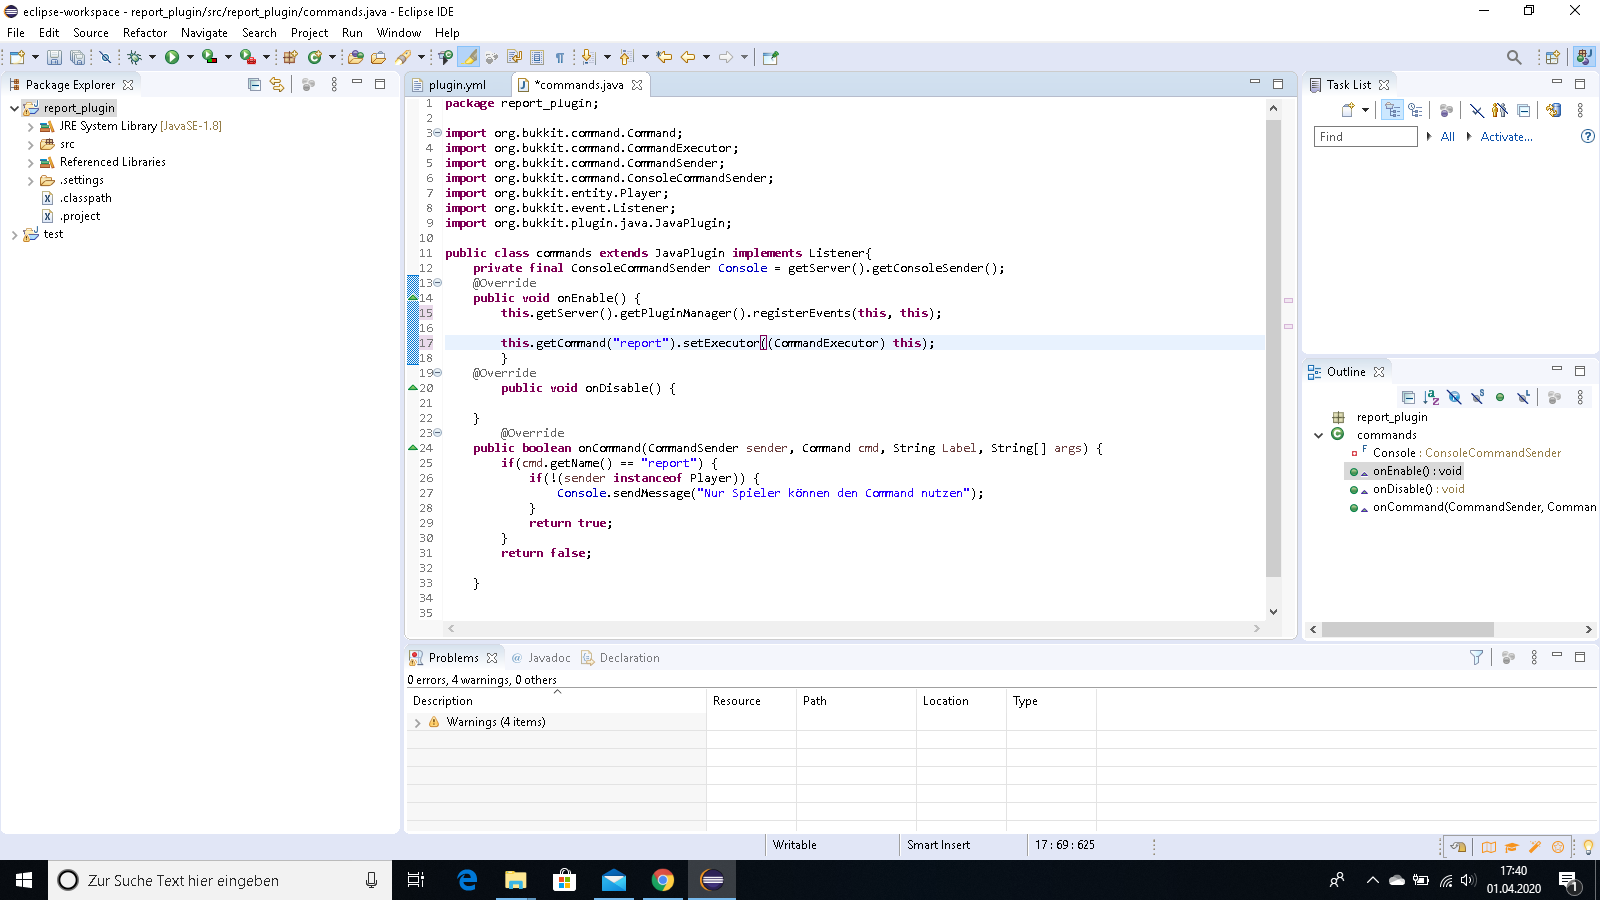Screen dimensions: 1600x900
Task: Toggle Hide Static Members in Outline
Action: pyautogui.click(x=1477, y=397)
